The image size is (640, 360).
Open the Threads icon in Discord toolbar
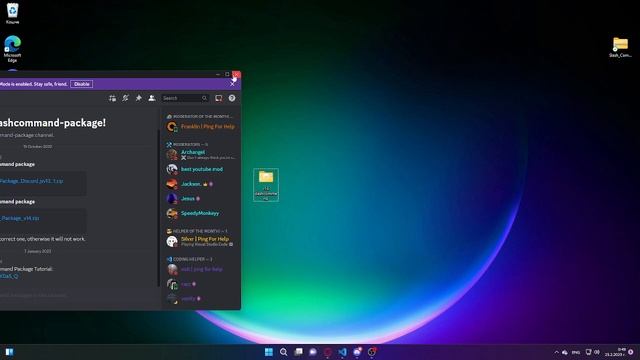pos(112,98)
